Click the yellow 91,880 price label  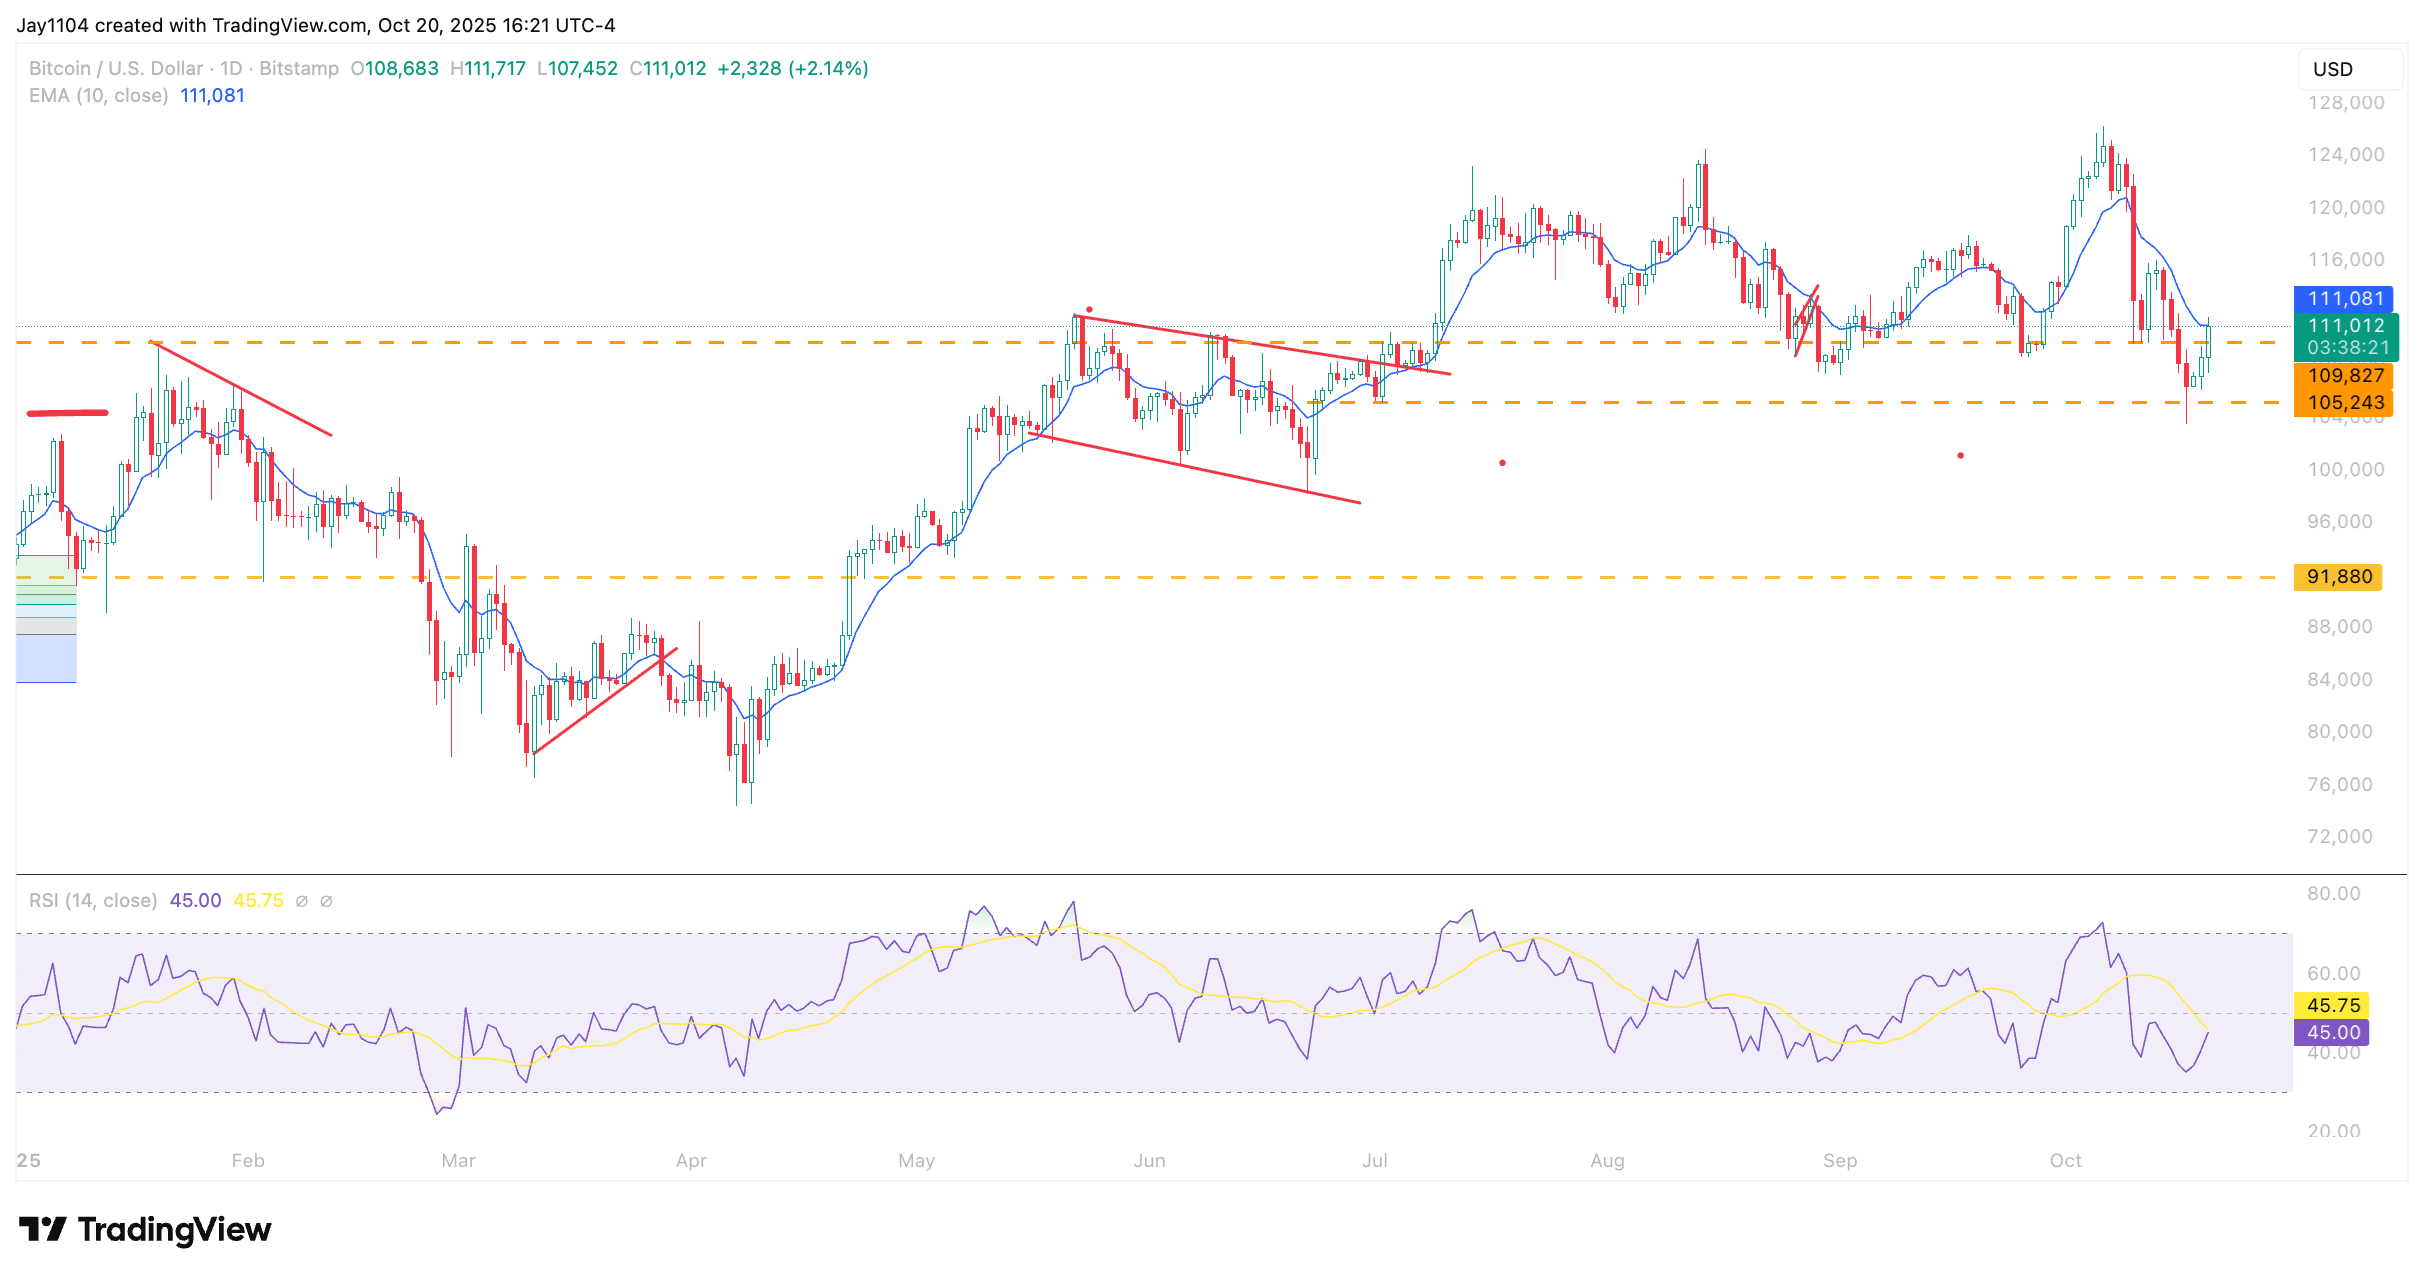pos(2338,577)
